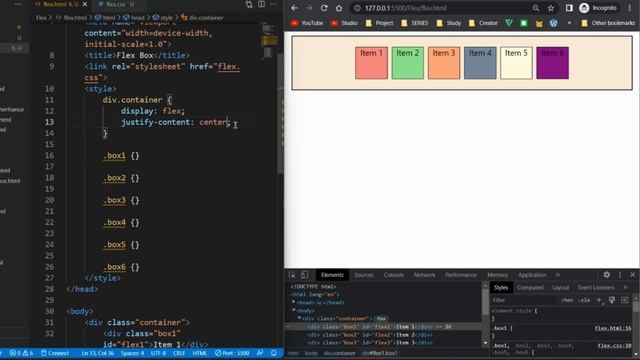Viewport: 640px width, 360px height.
Task: Open DevTools settings gear
Action: click(x=607, y=275)
